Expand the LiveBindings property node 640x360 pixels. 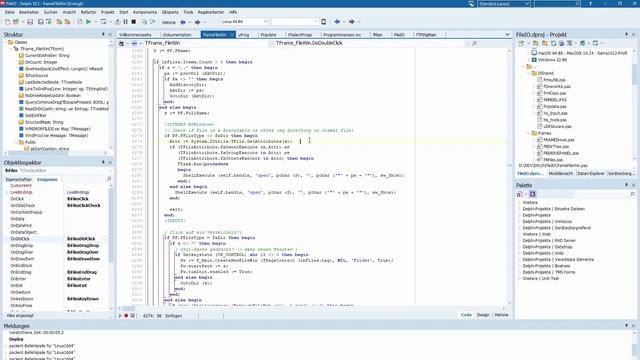[7, 192]
